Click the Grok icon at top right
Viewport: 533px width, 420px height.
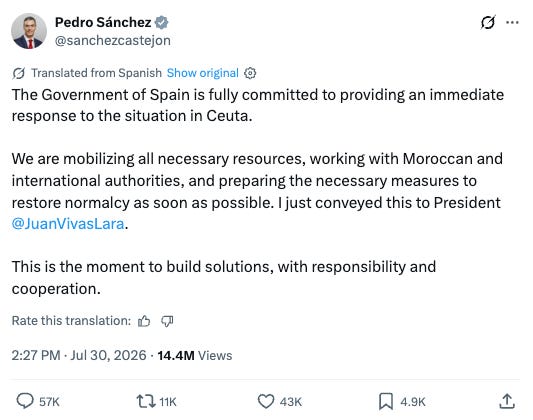[x=488, y=23]
